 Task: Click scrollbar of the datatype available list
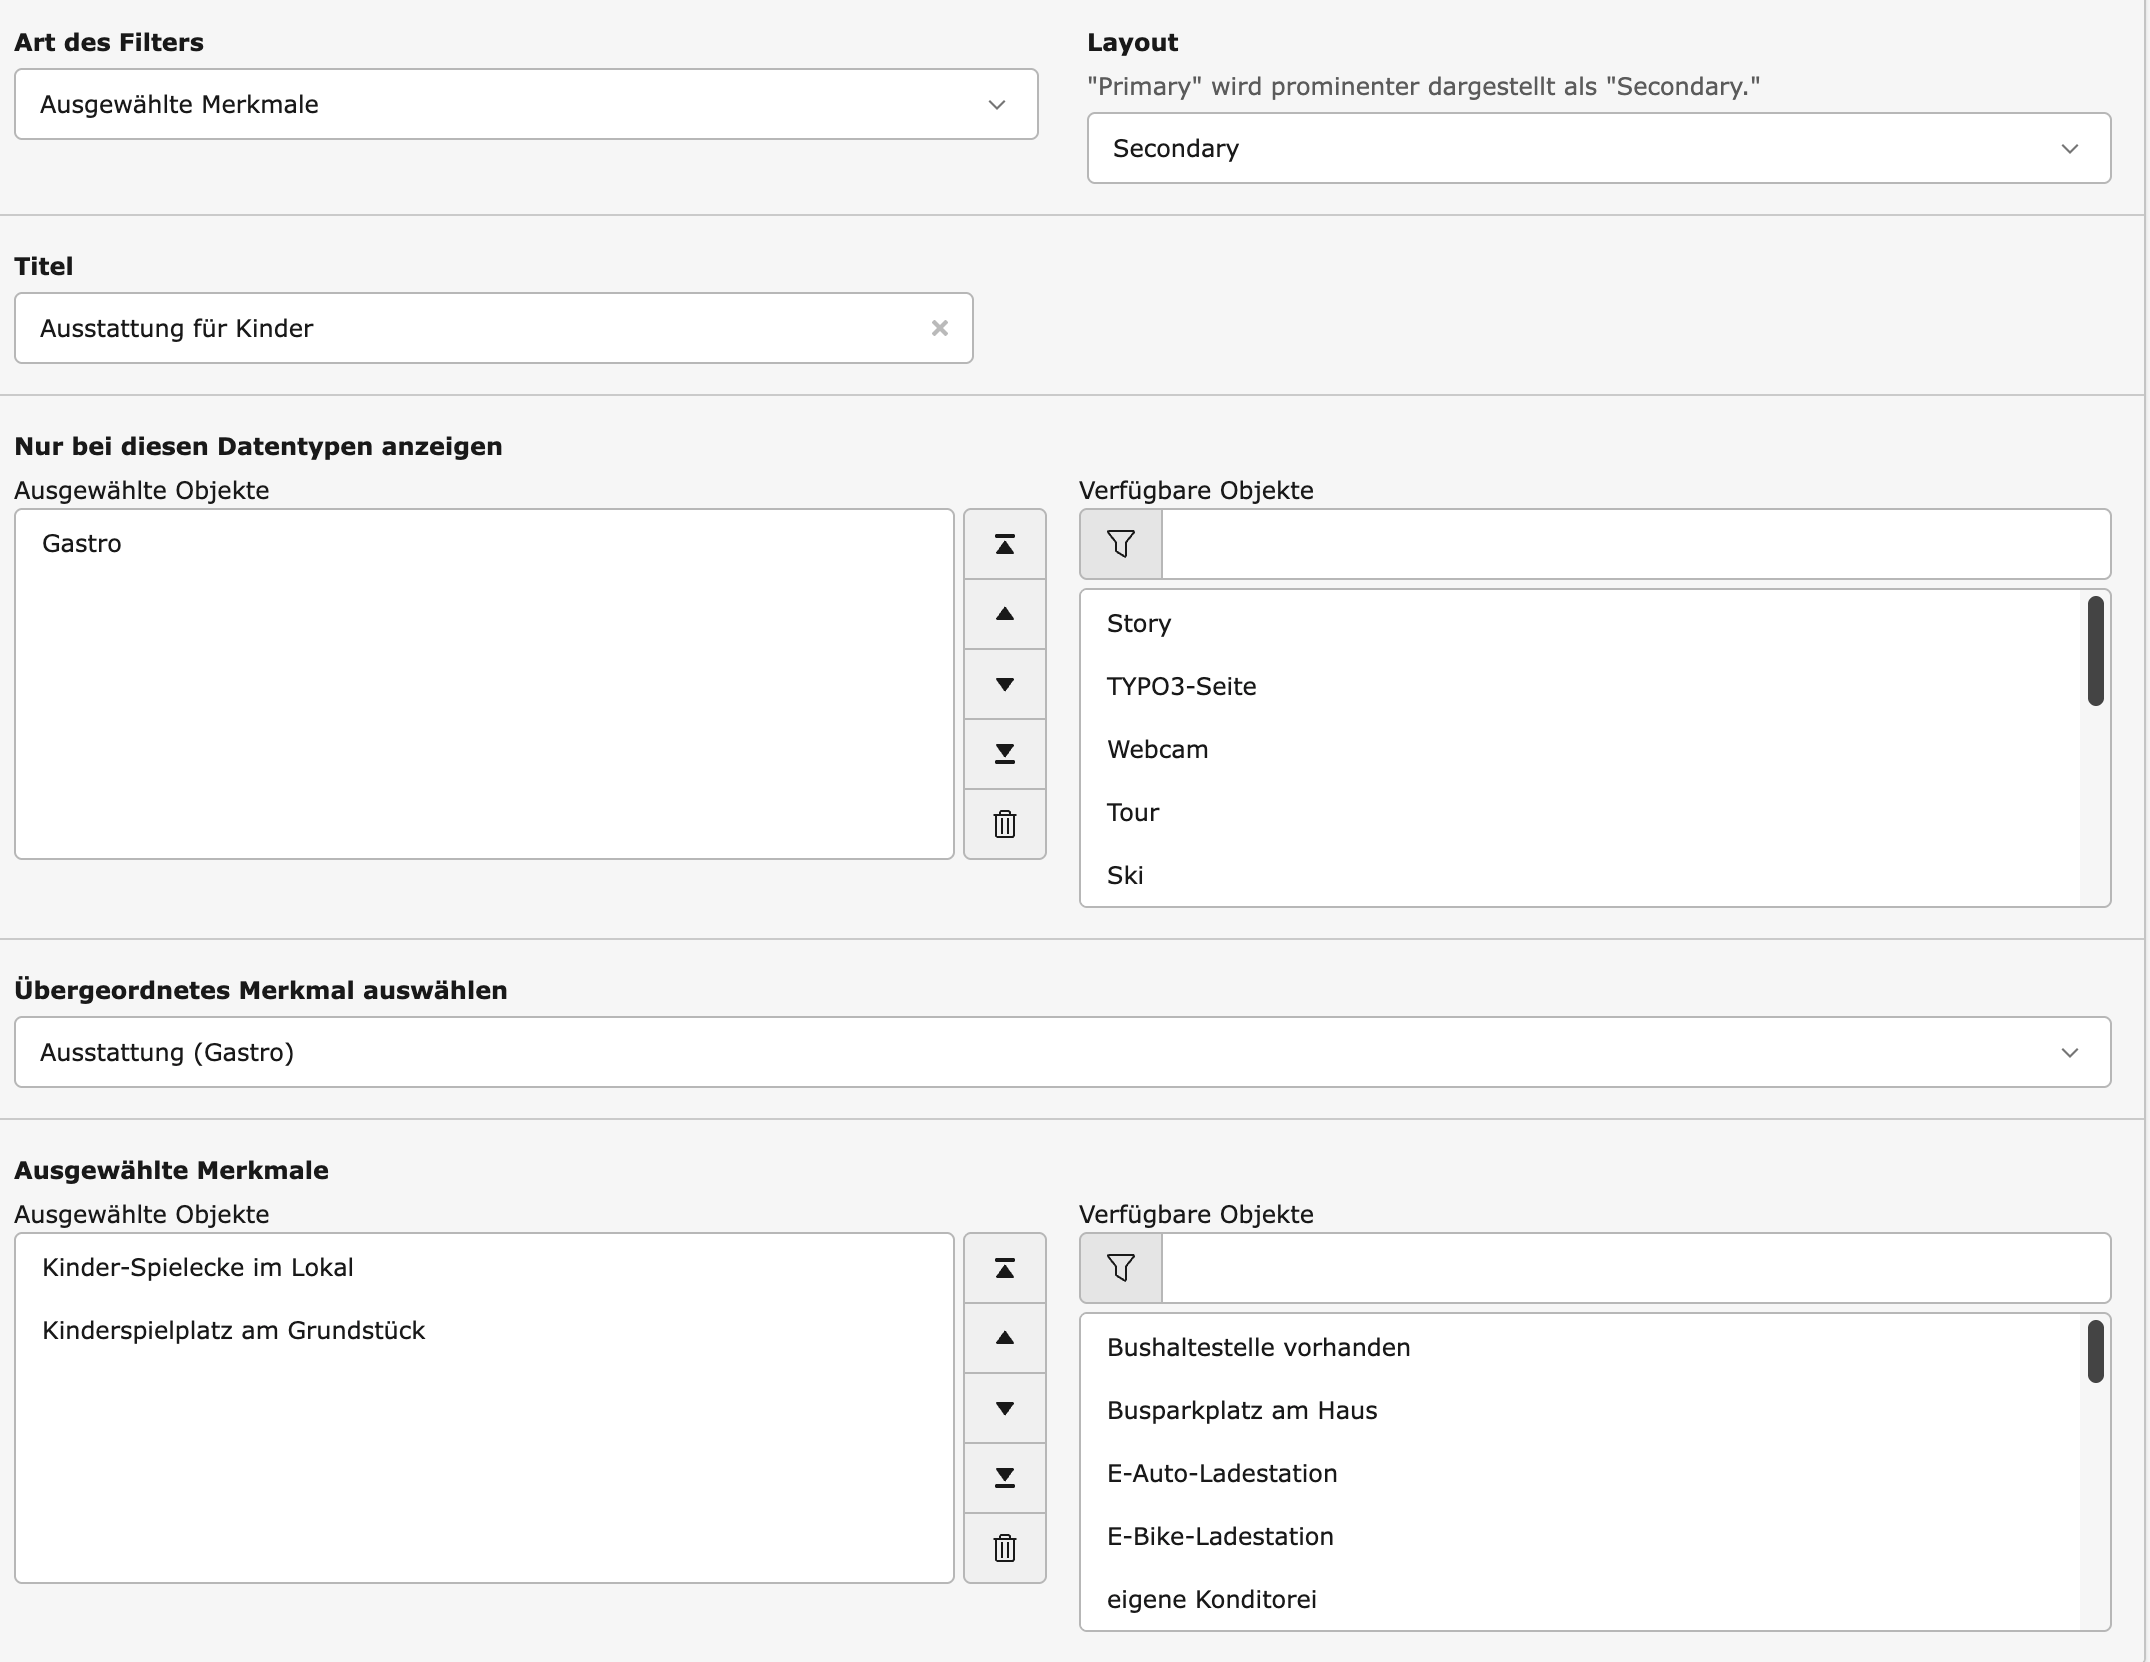(x=2095, y=652)
